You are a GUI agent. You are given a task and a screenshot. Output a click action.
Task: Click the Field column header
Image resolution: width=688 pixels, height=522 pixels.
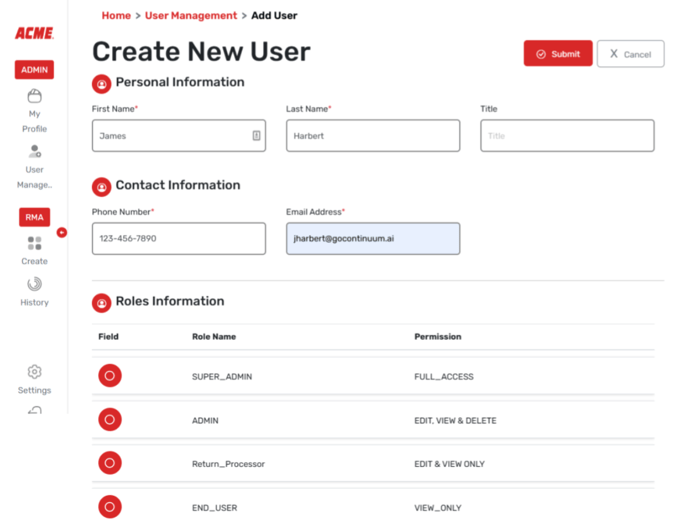click(108, 336)
